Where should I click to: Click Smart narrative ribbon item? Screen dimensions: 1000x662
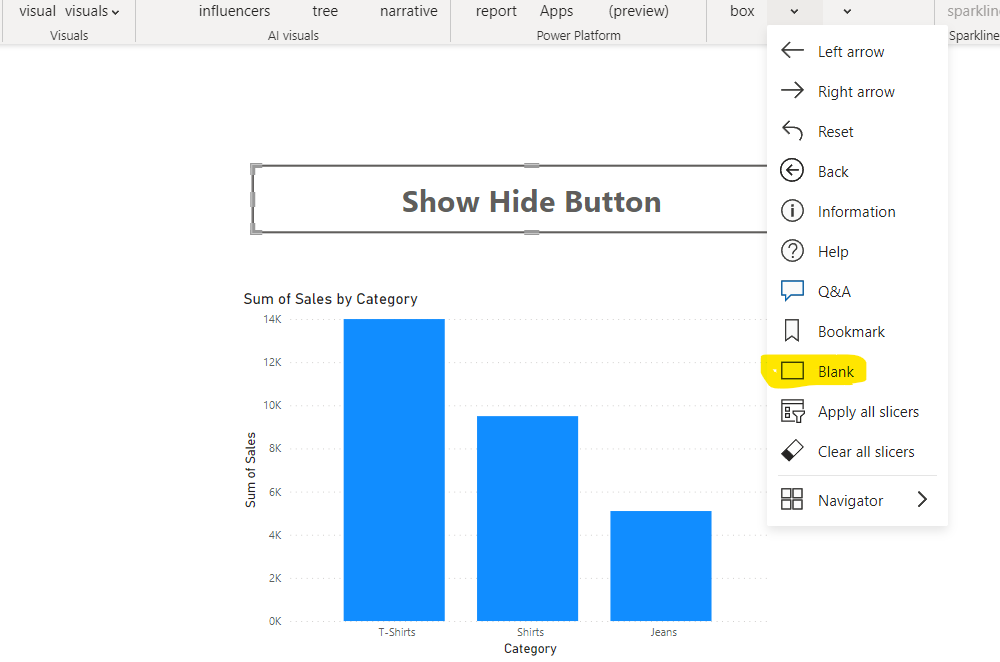point(409,11)
